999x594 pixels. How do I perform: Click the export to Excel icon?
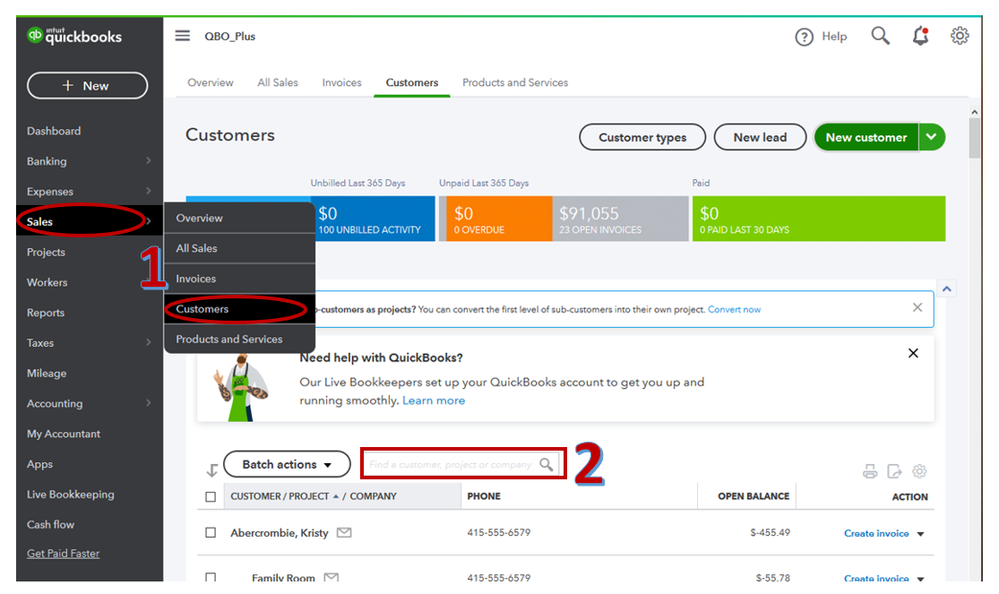point(895,471)
